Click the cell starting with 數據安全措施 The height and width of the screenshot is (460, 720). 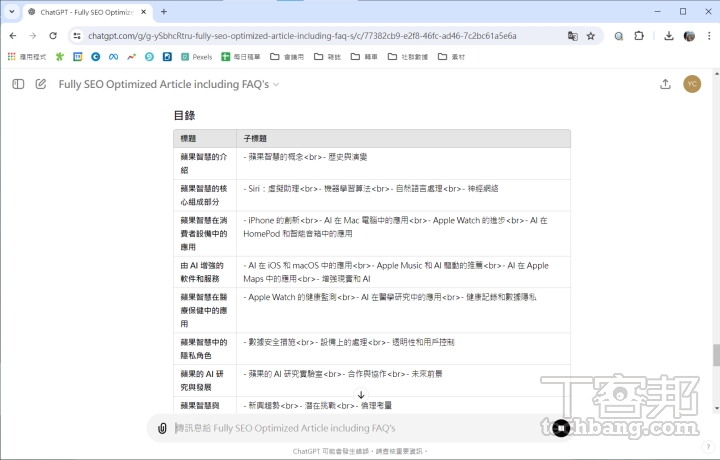(x=403, y=349)
